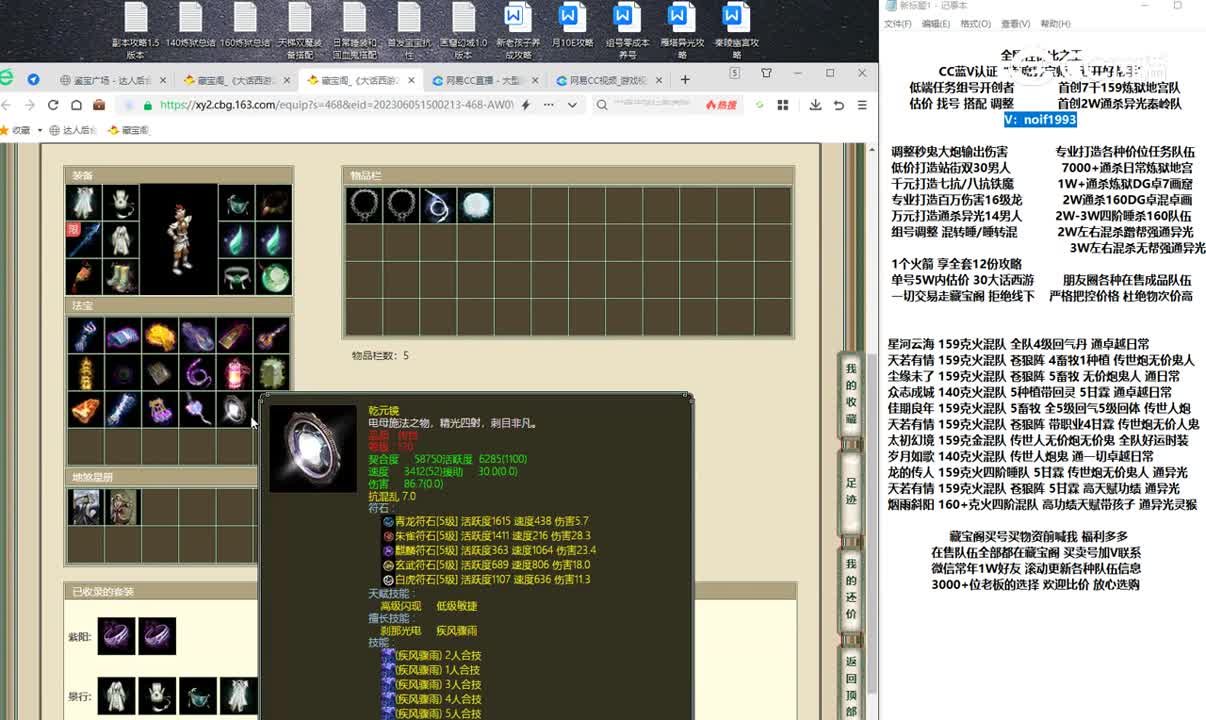Expand the 收藏 bookmarks dropdown arrow
This screenshot has width=1206, height=720.
point(41,130)
